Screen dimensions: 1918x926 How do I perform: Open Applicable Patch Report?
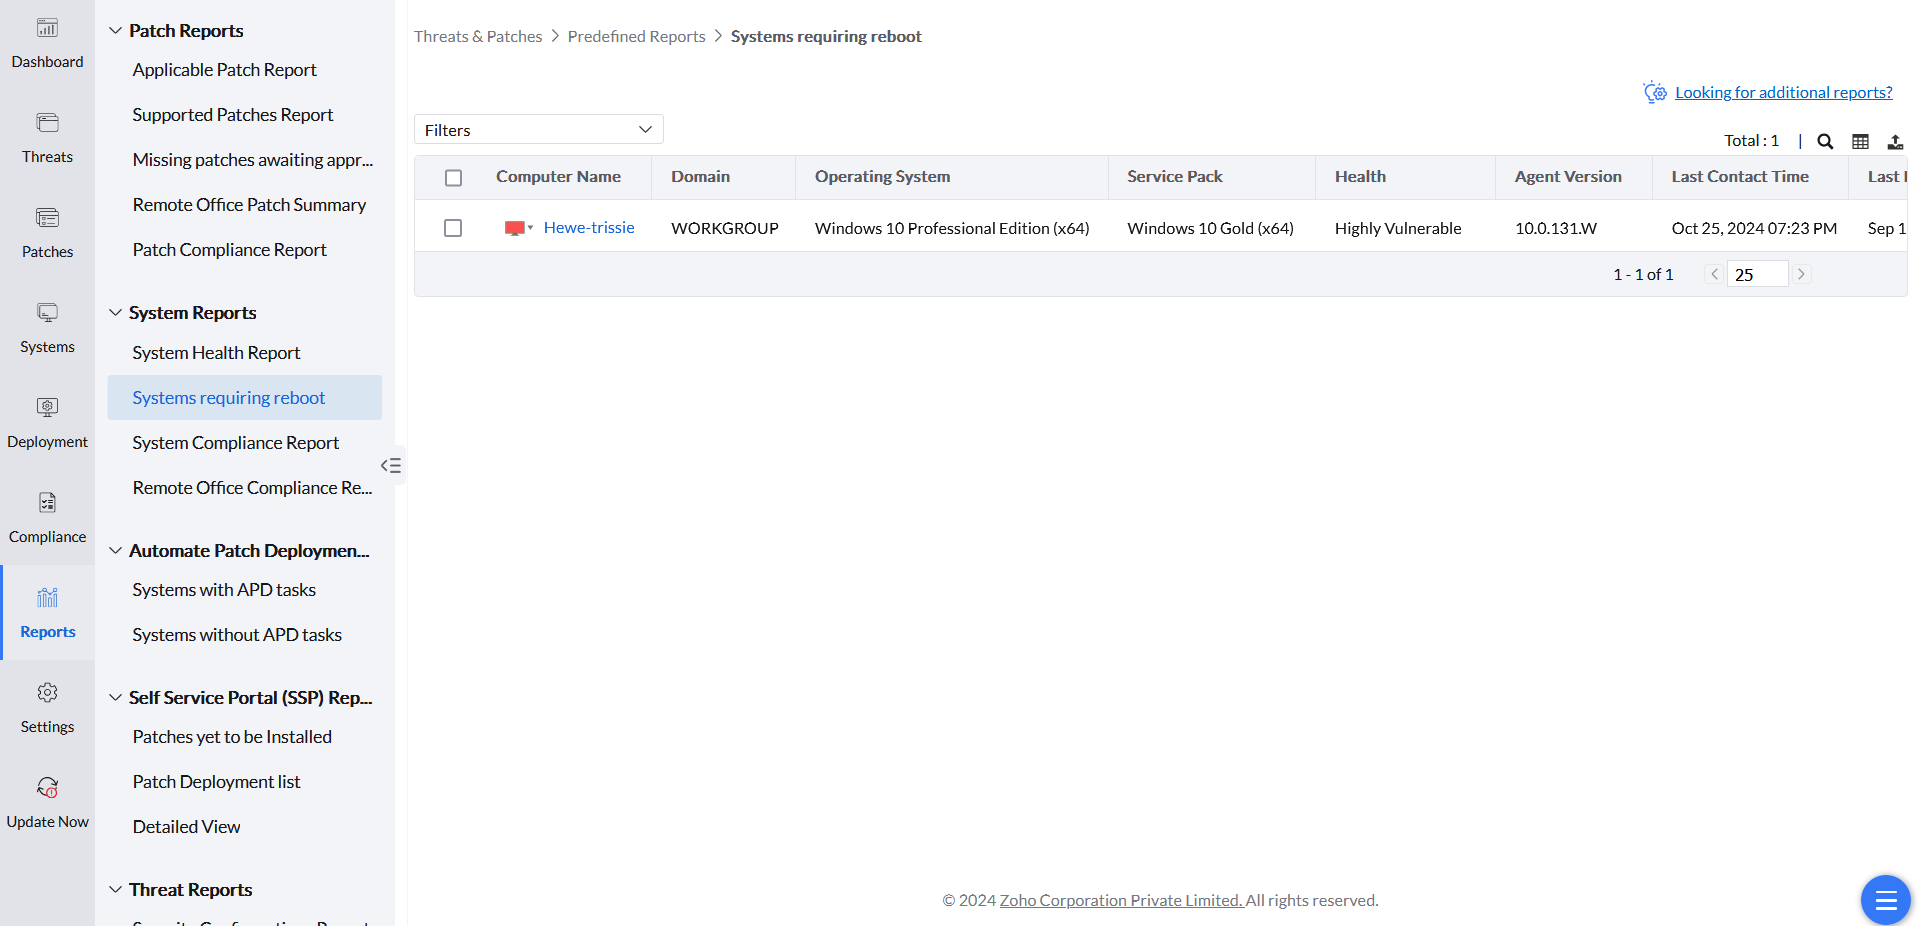point(225,70)
